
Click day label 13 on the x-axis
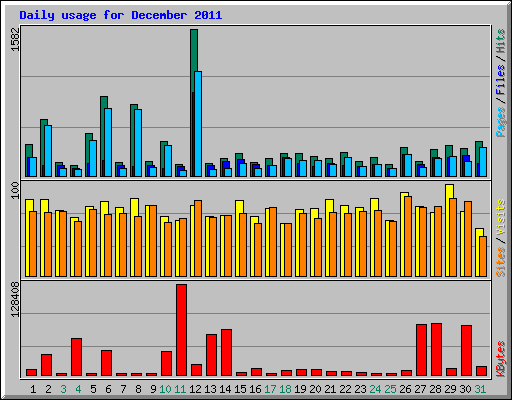[x=210, y=389]
